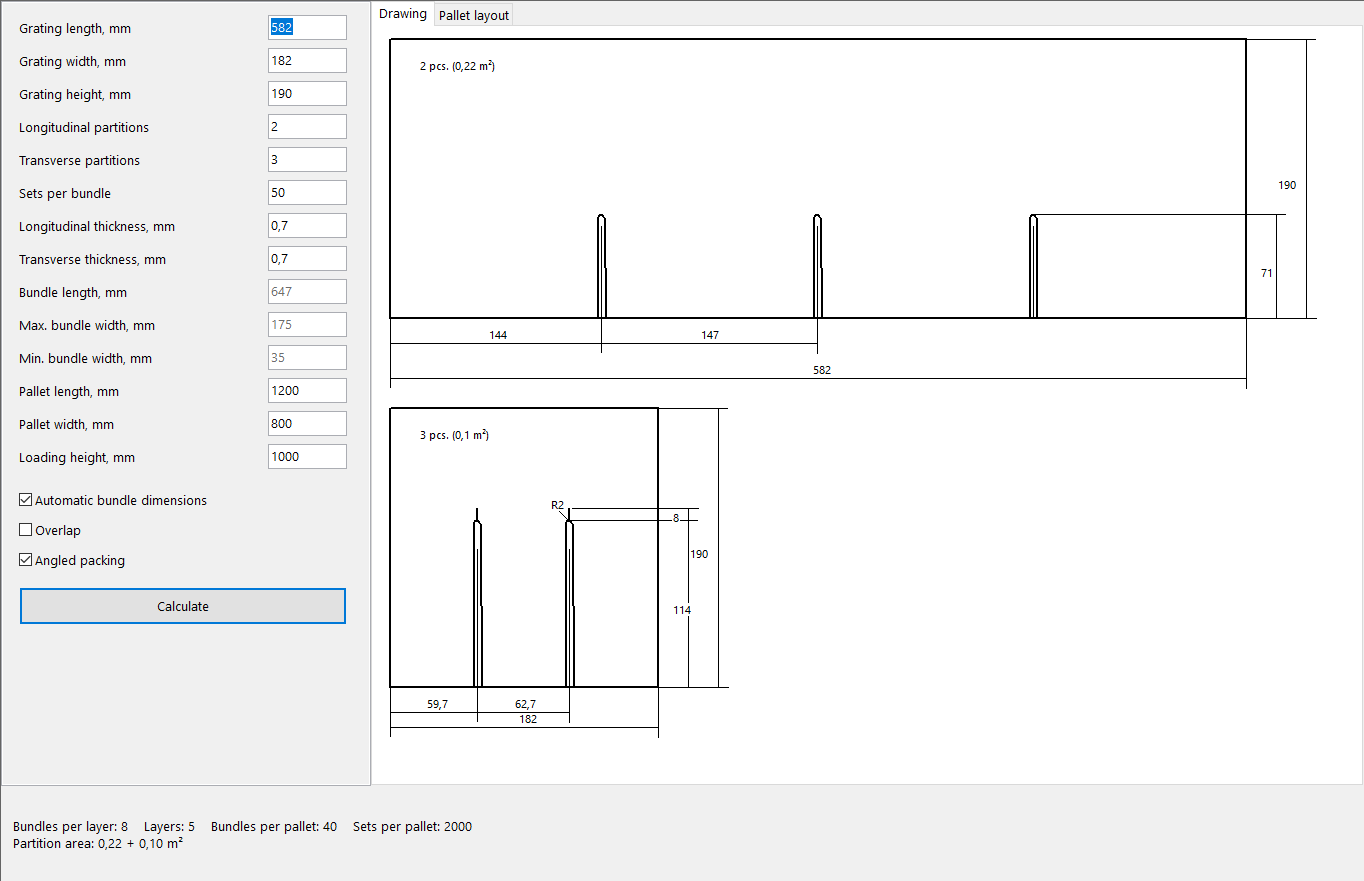The height and width of the screenshot is (881, 1364).
Task: Click the 'Sets per pallet: 2000' status text
Action: point(412,827)
